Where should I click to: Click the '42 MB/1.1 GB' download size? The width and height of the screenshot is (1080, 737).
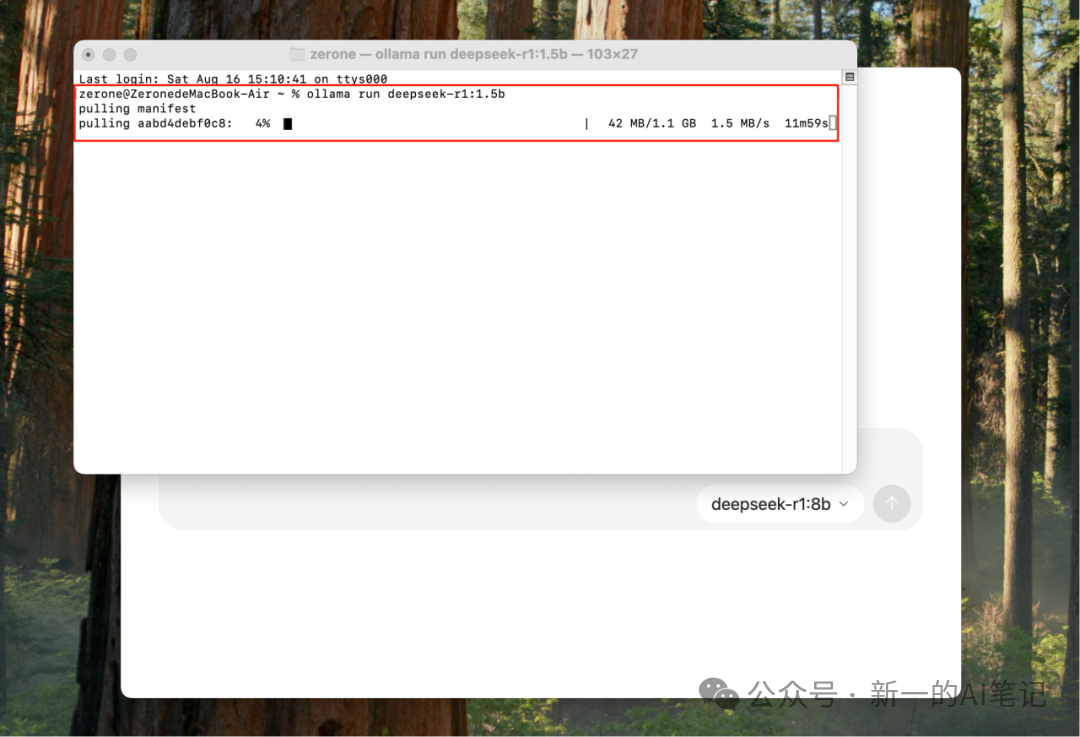click(652, 123)
